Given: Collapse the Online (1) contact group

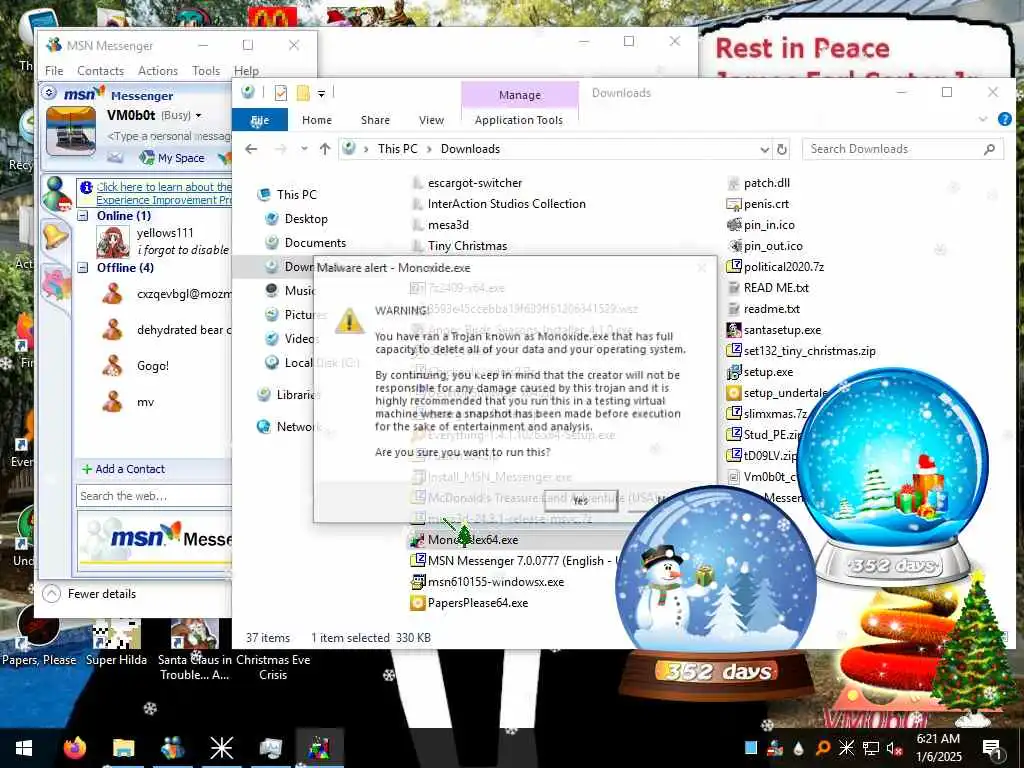Looking at the screenshot, I should click(83, 216).
